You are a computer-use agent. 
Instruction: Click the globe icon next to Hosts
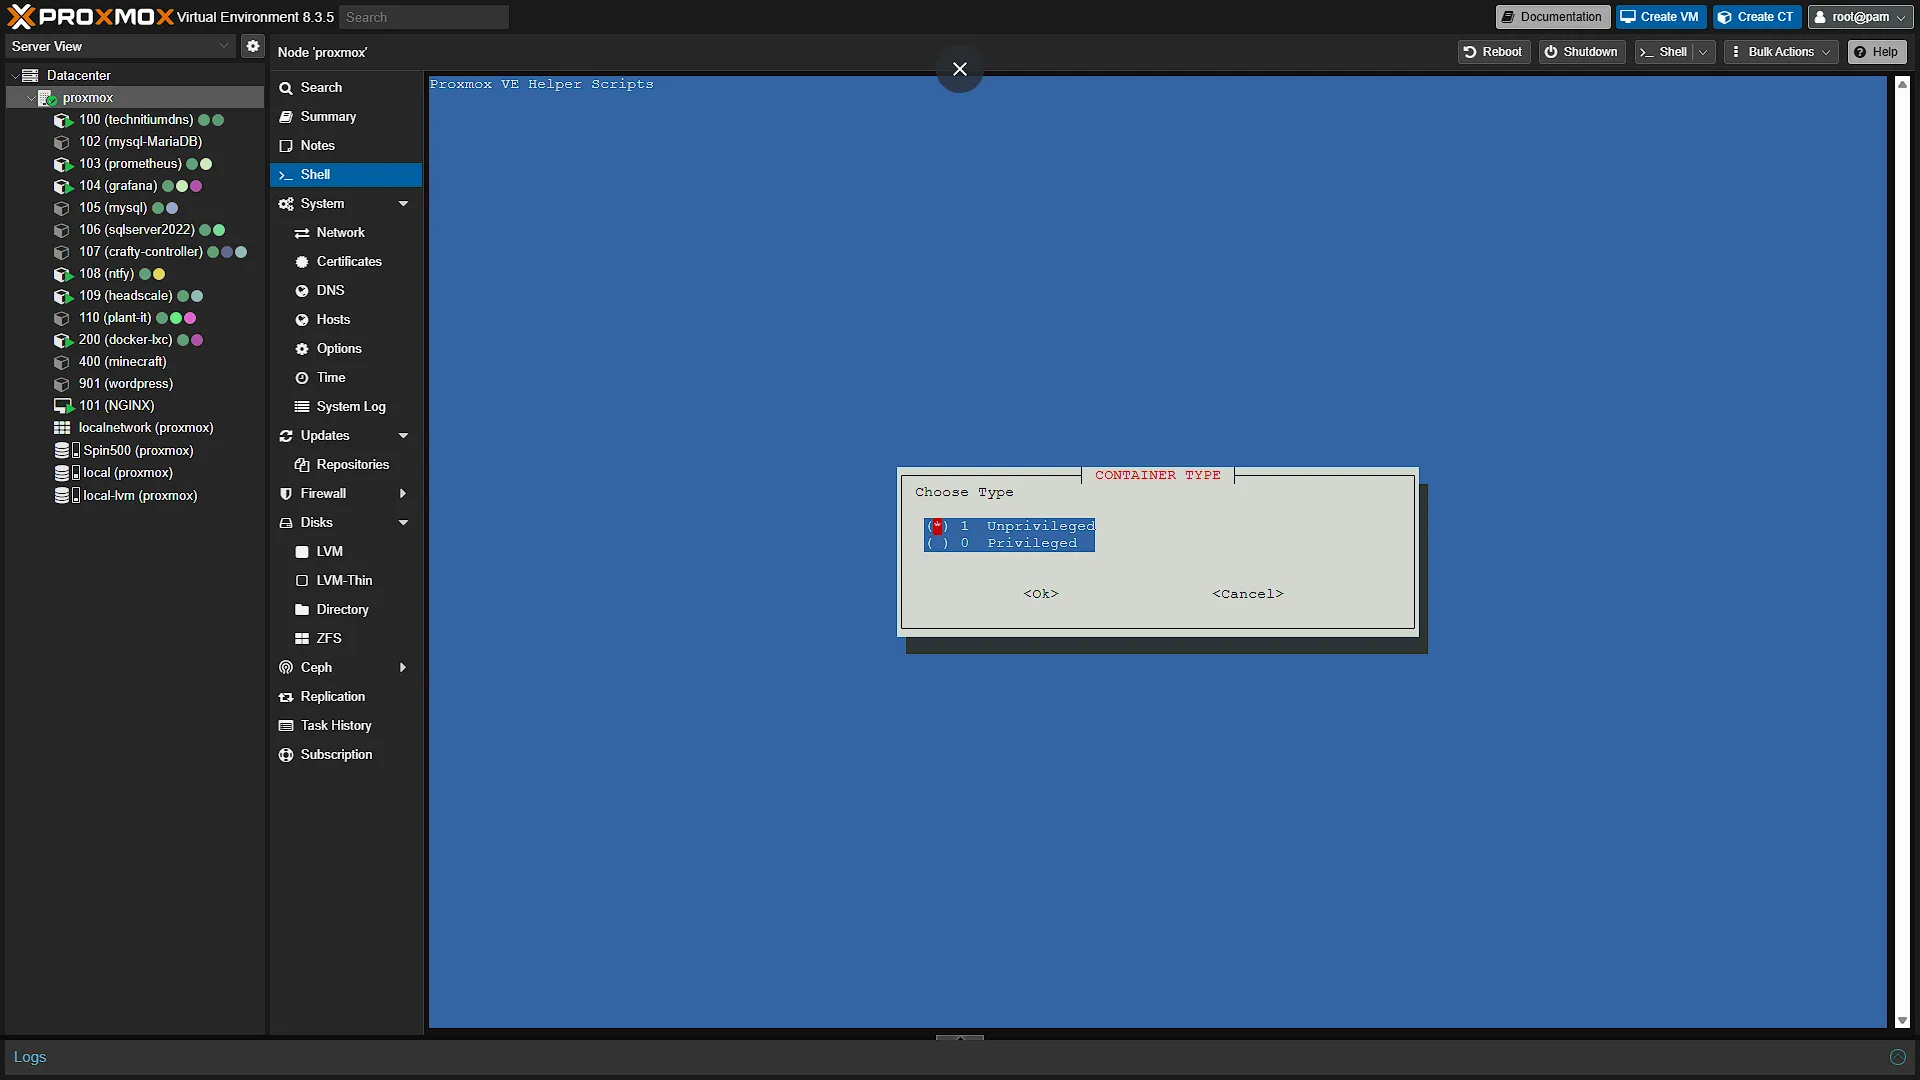tap(302, 320)
